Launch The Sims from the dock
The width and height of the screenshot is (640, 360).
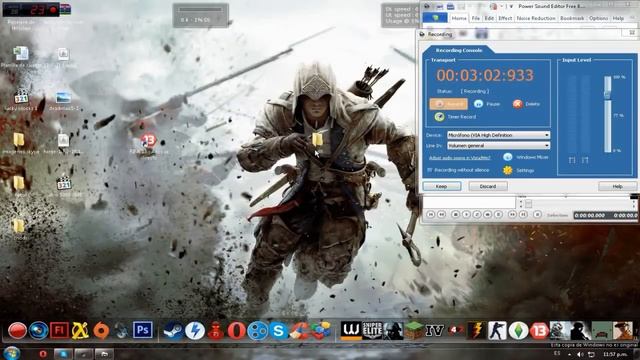pos(518,330)
